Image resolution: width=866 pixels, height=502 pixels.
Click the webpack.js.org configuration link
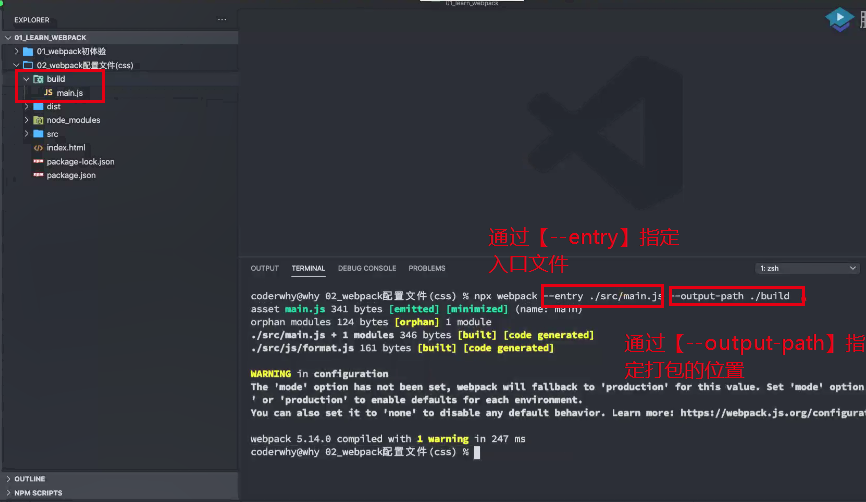[x=773, y=413]
